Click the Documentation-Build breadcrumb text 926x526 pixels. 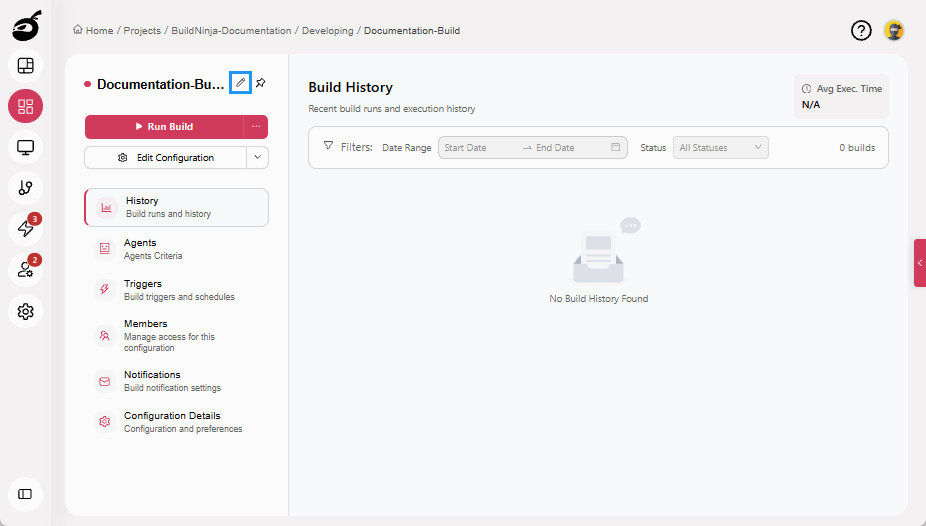412,31
